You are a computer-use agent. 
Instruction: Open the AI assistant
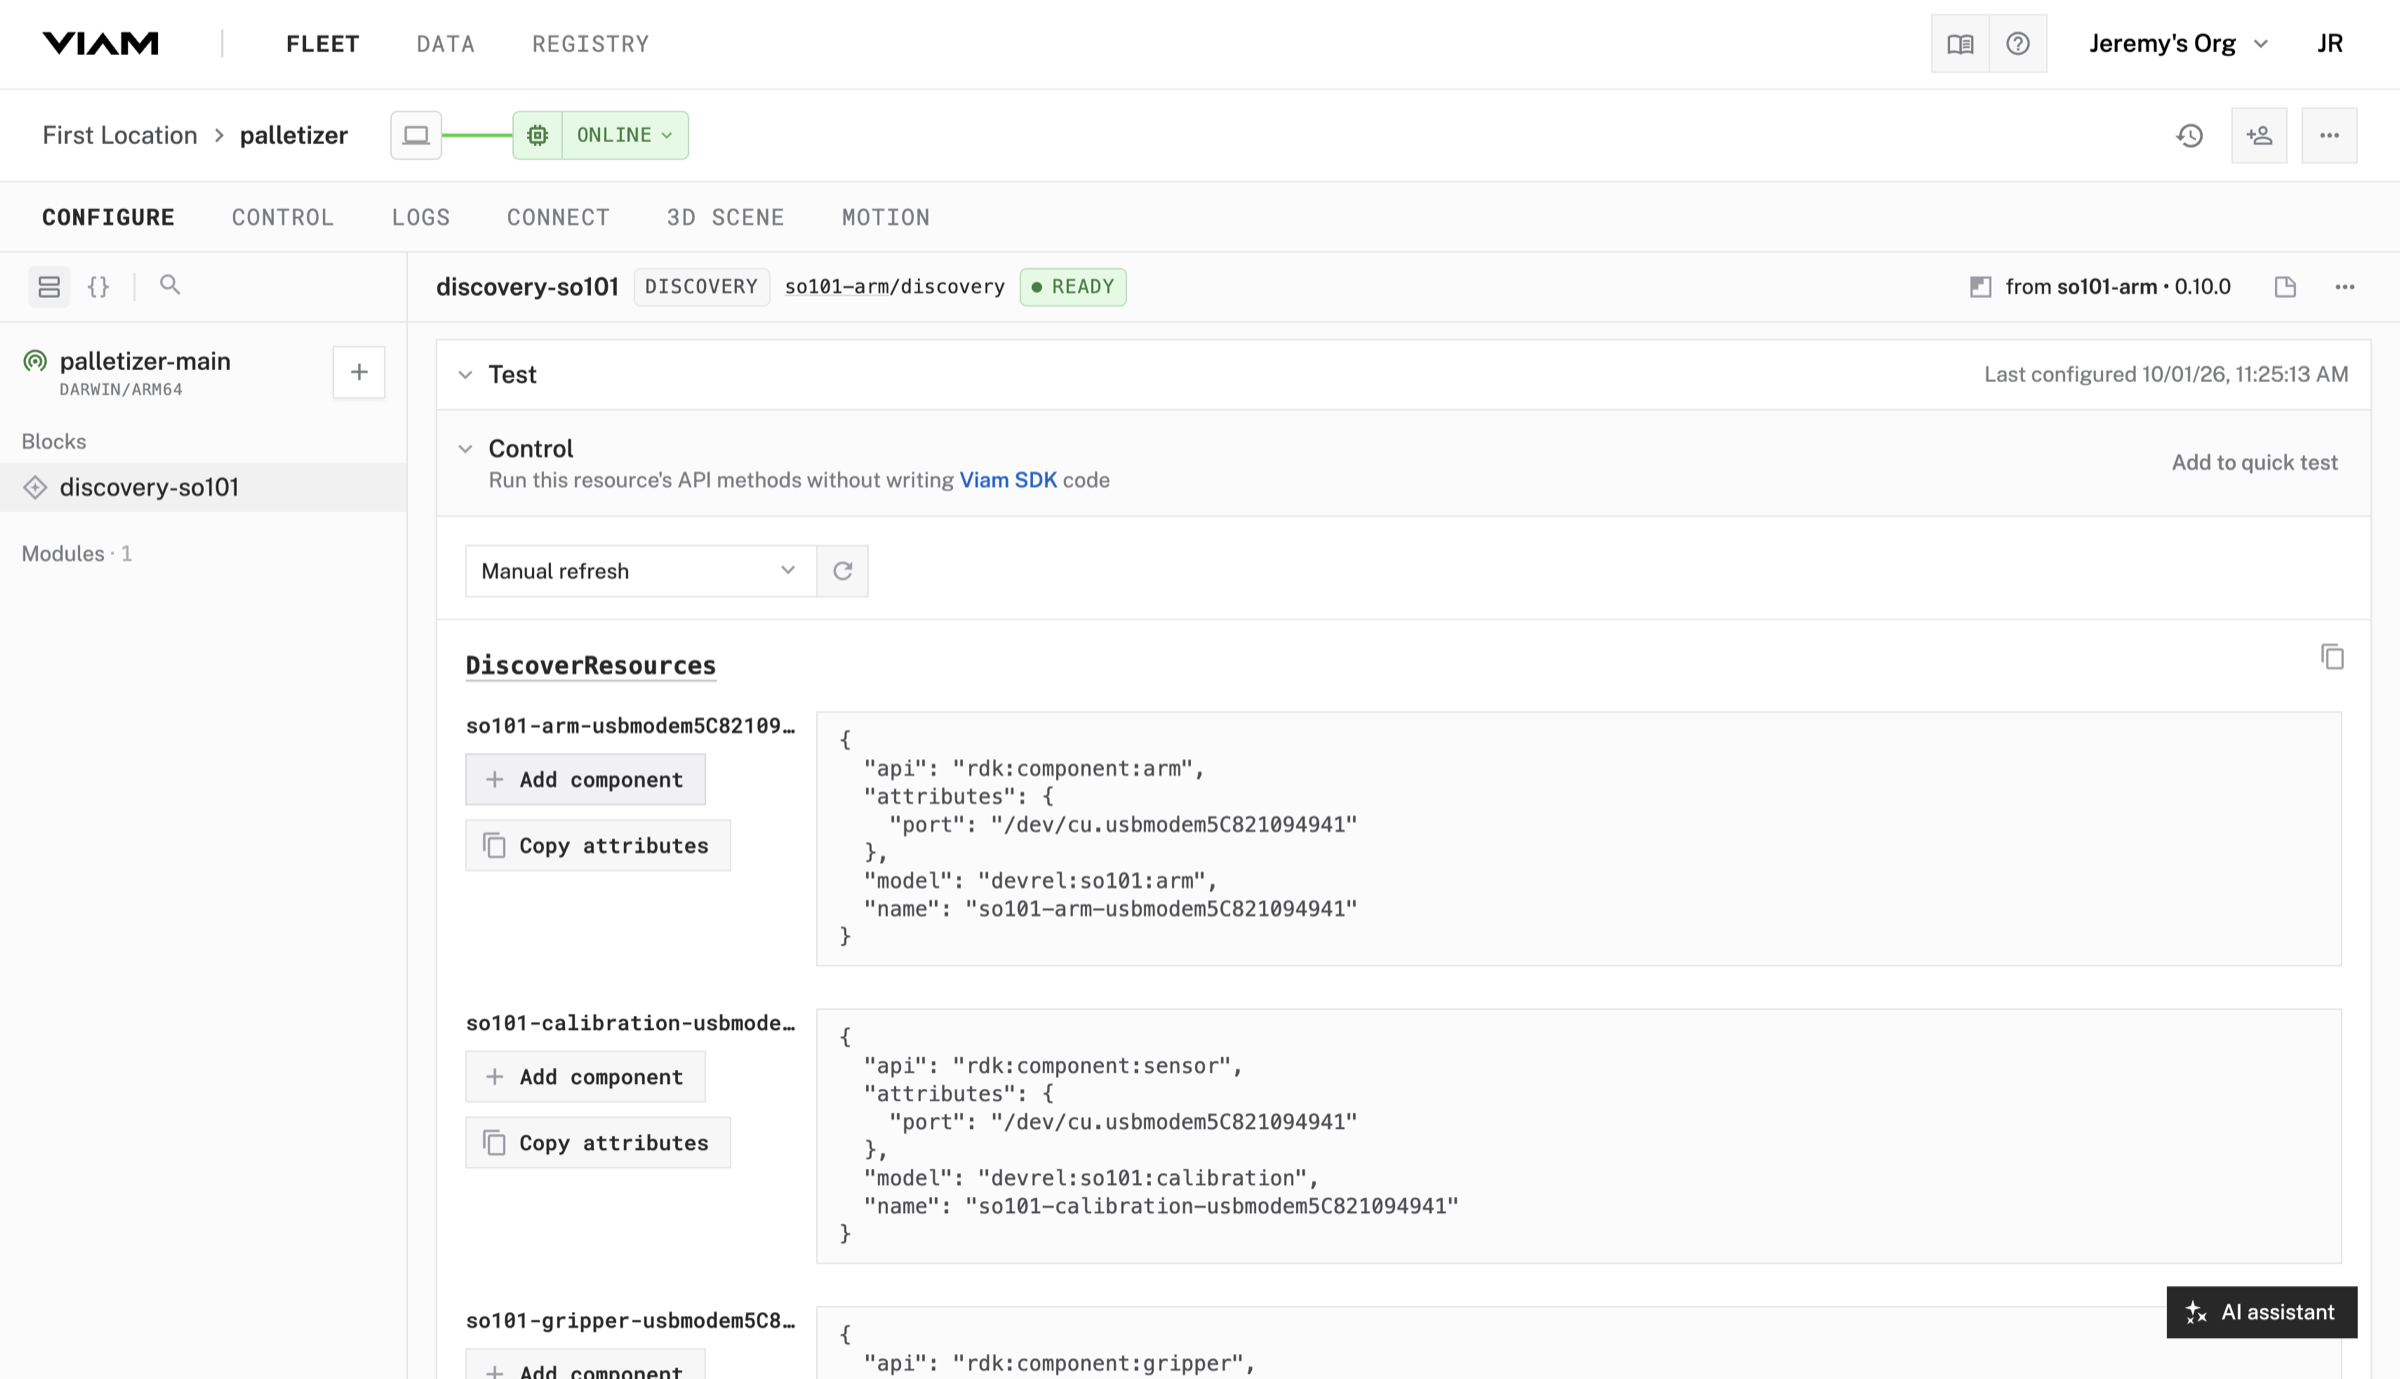coord(2262,1312)
